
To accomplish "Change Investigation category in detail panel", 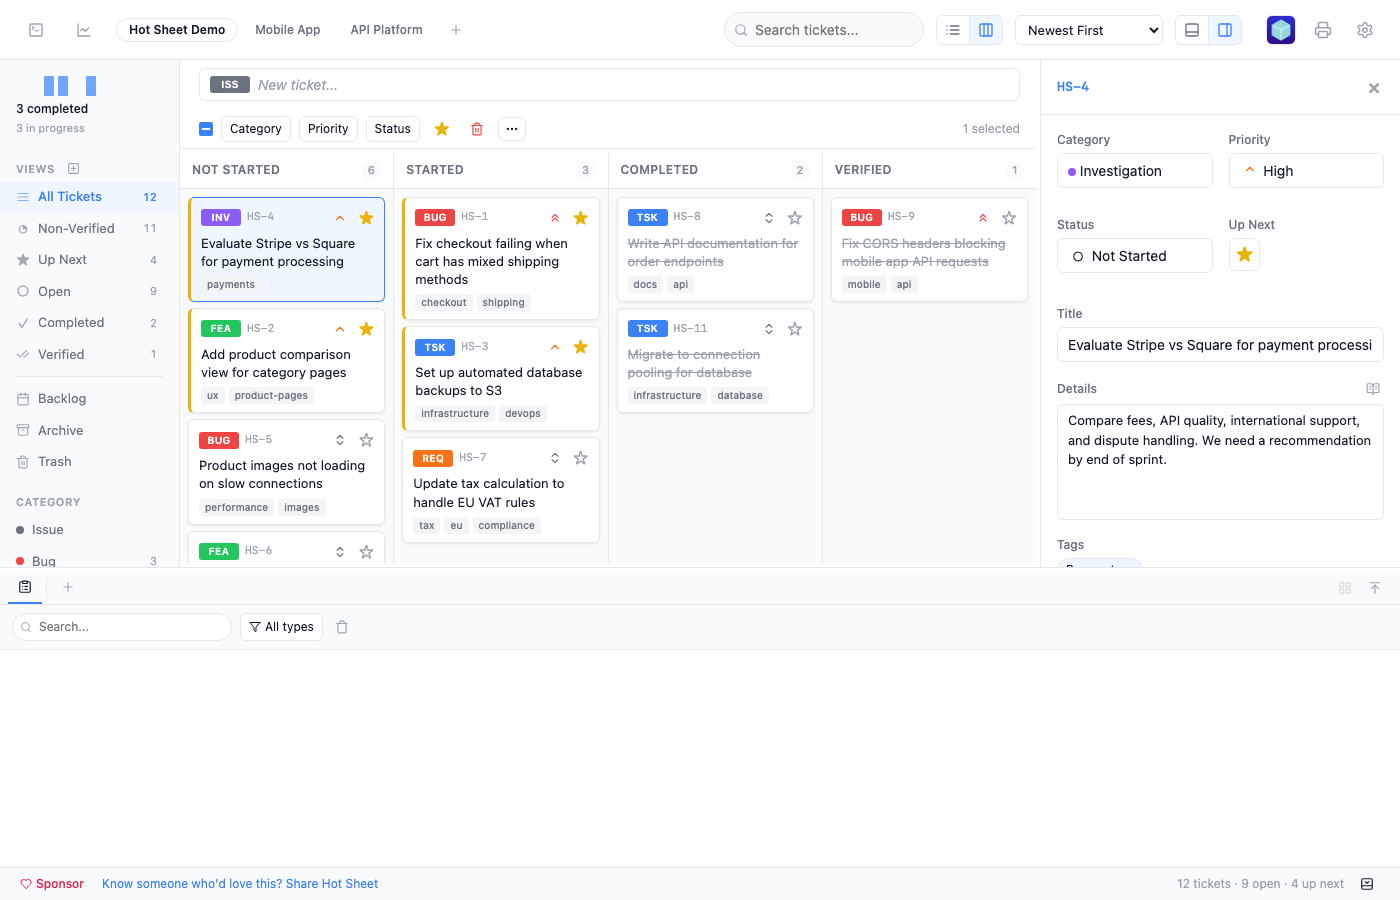I will point(1135,171).
